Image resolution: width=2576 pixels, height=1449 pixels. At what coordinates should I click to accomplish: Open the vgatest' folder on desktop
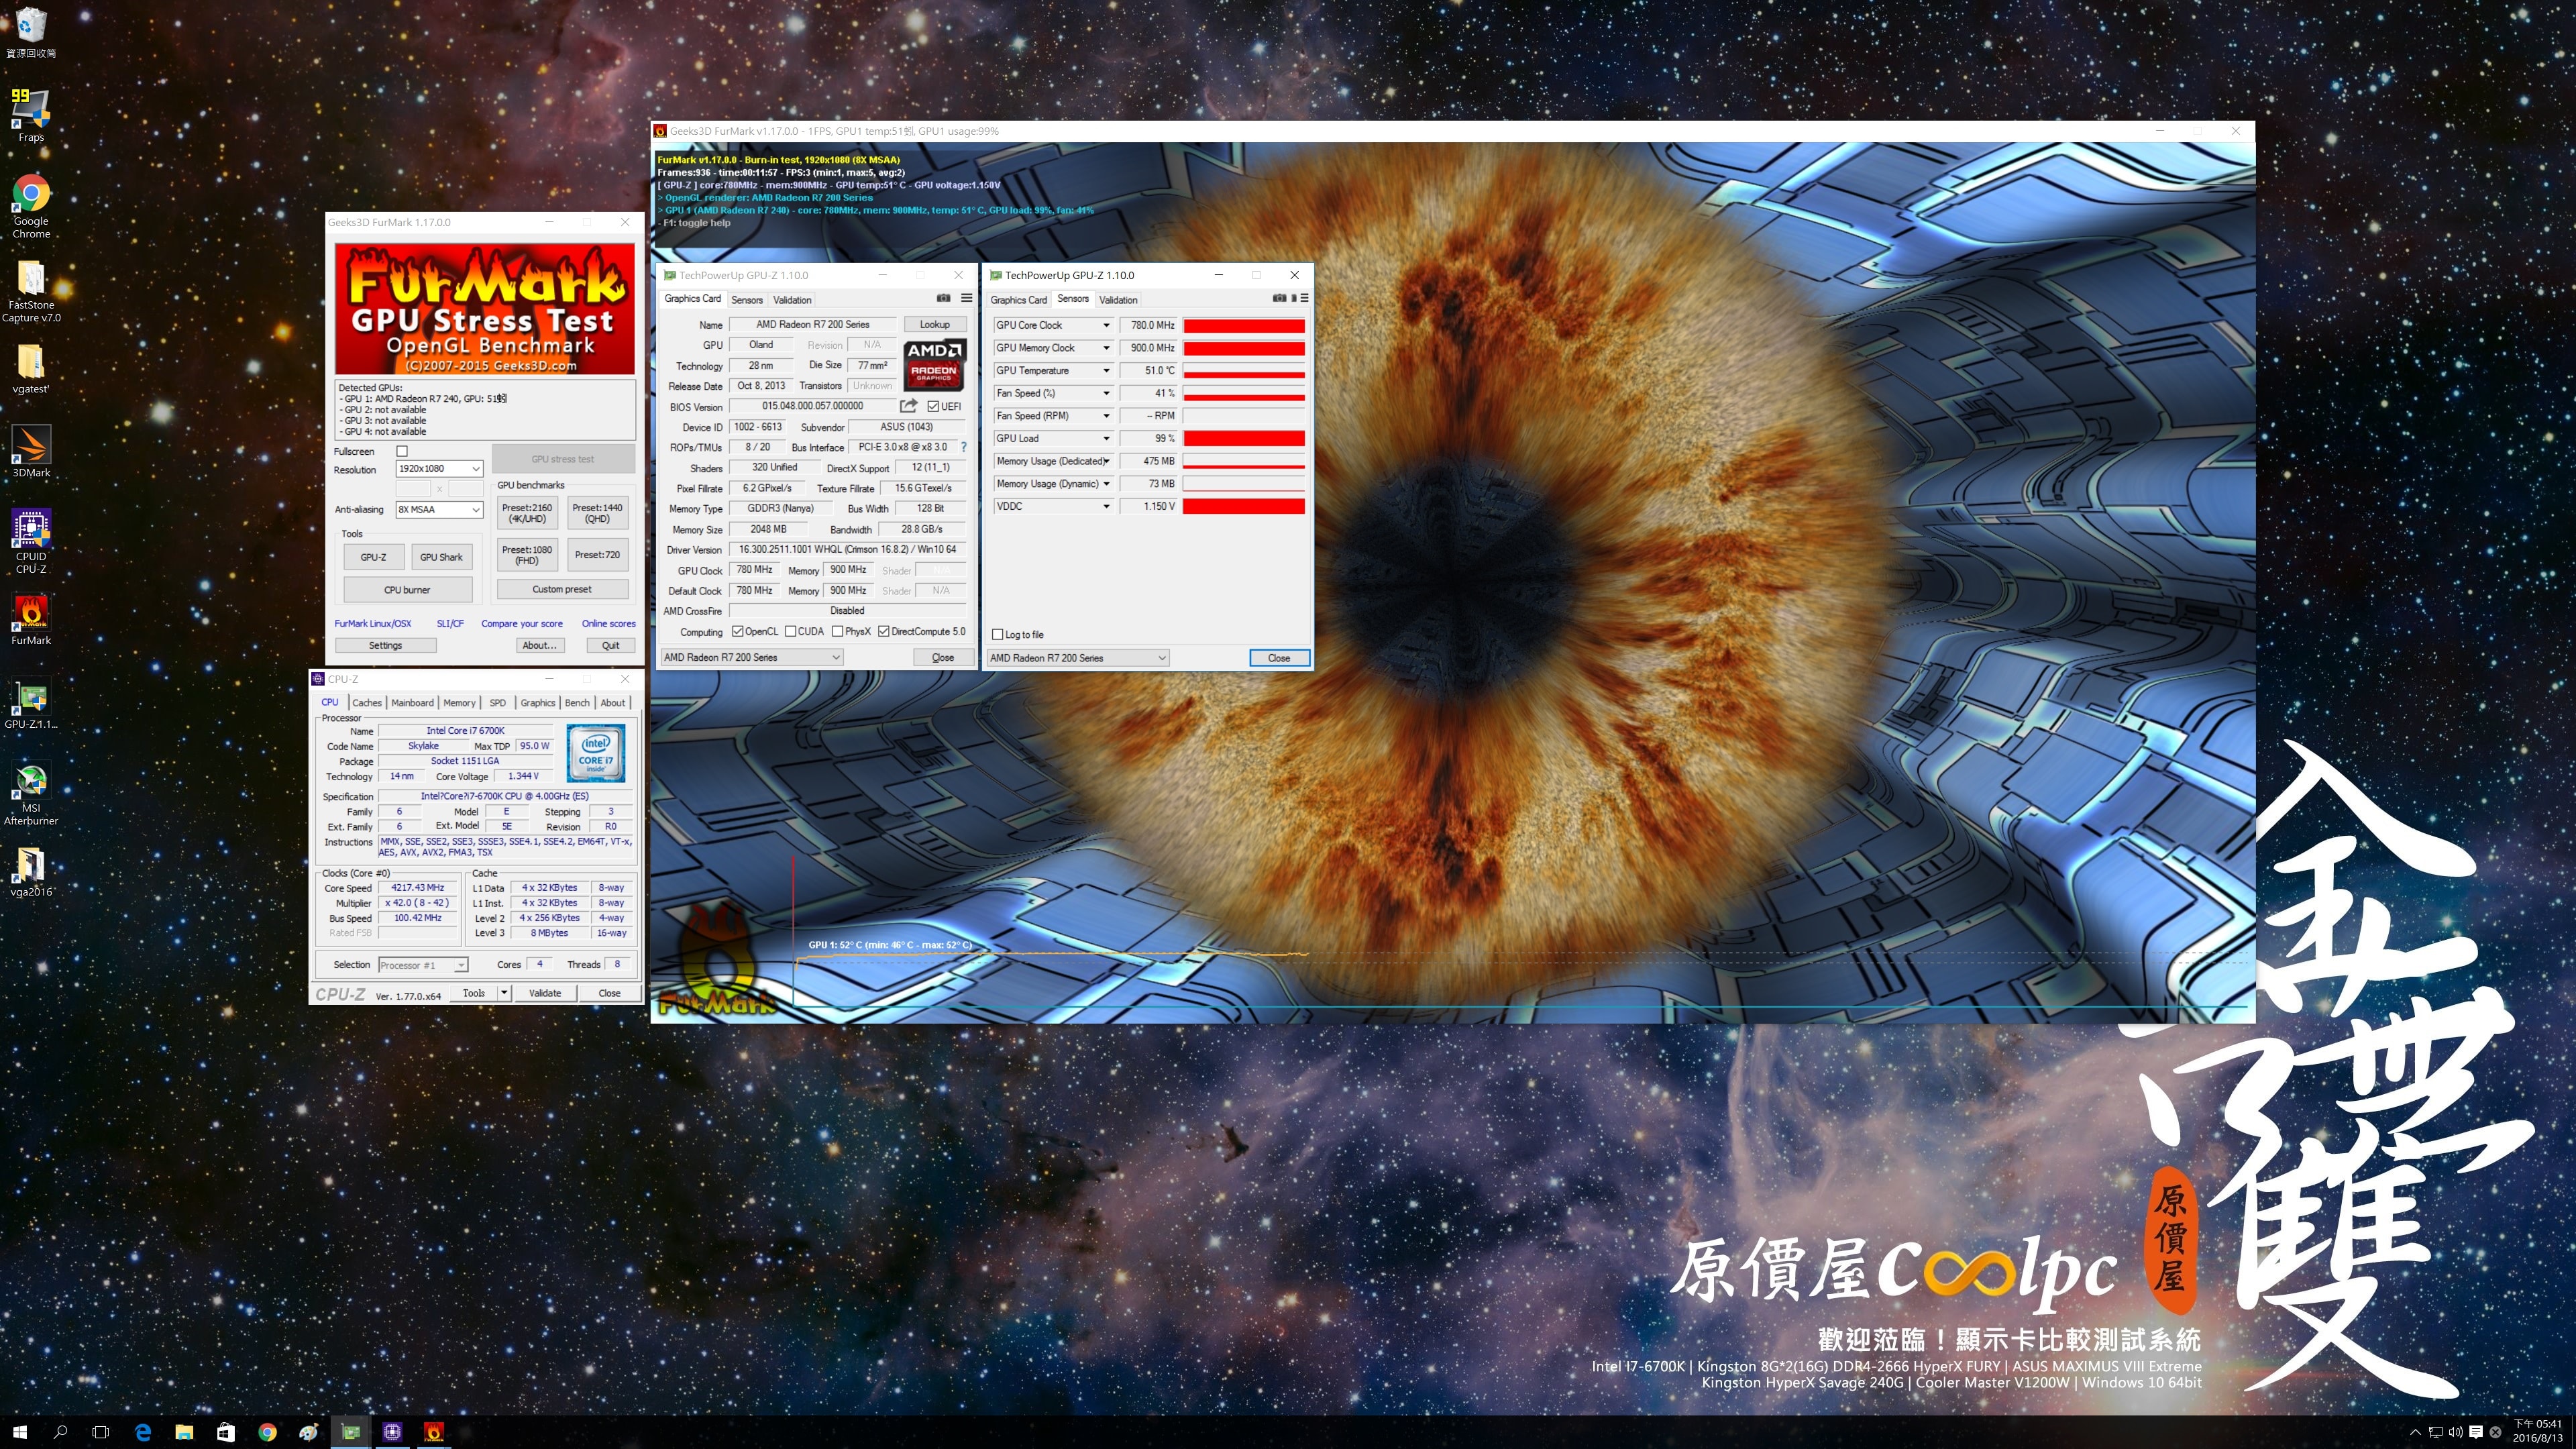[31, 368]
